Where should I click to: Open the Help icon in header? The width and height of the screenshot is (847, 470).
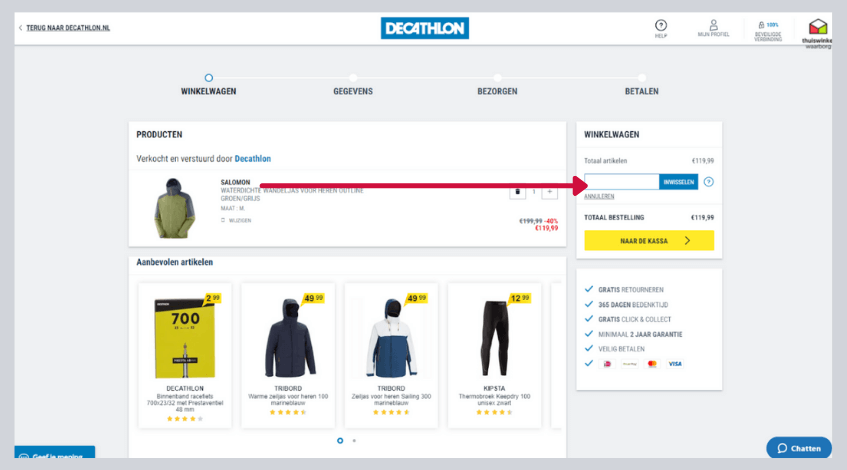click(661, 28)
